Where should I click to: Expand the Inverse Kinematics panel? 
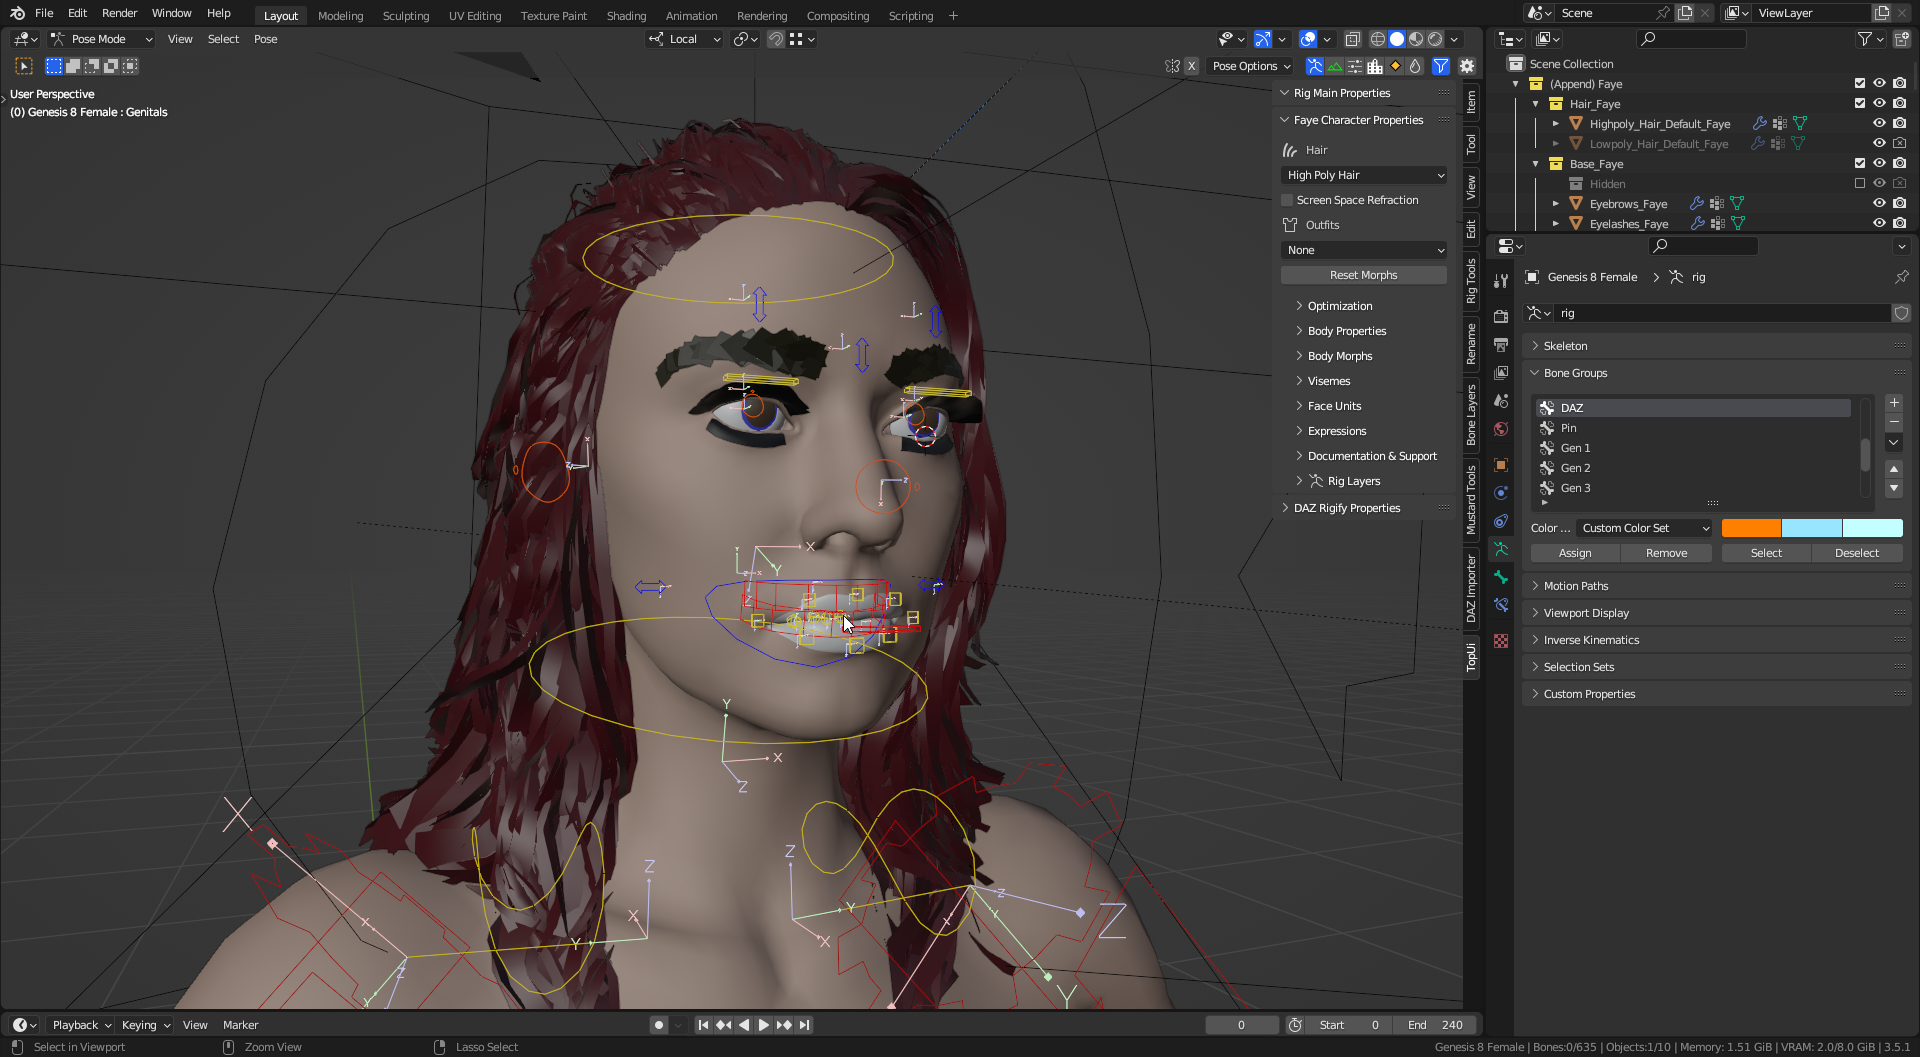pos(1716,640)
